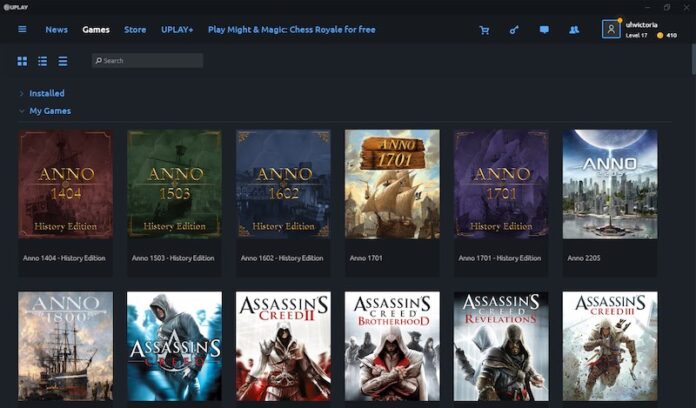
Task: Open the first Assassin's Creed cover
Action: (174, 346)
